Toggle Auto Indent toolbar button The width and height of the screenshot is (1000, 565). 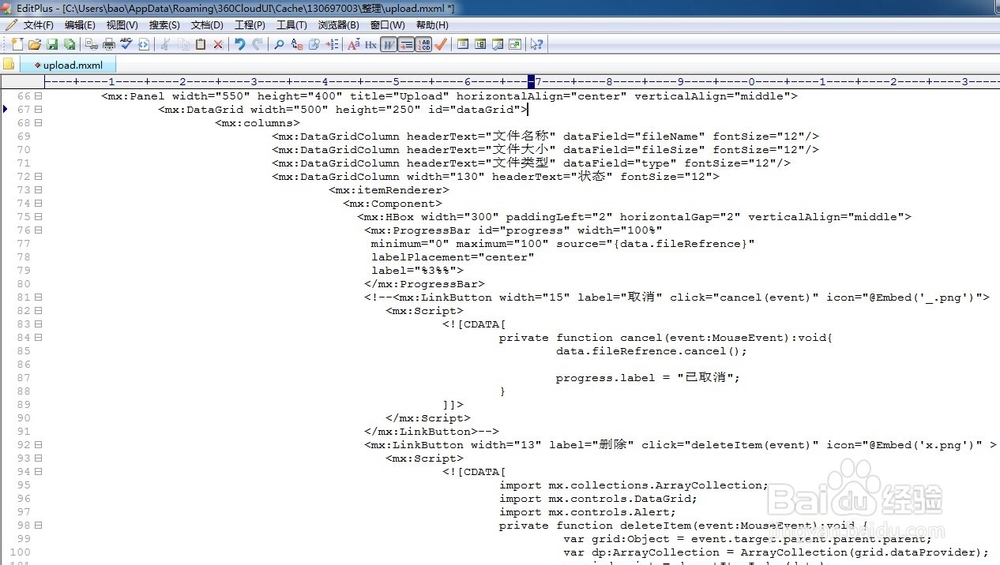click(406, 44)
